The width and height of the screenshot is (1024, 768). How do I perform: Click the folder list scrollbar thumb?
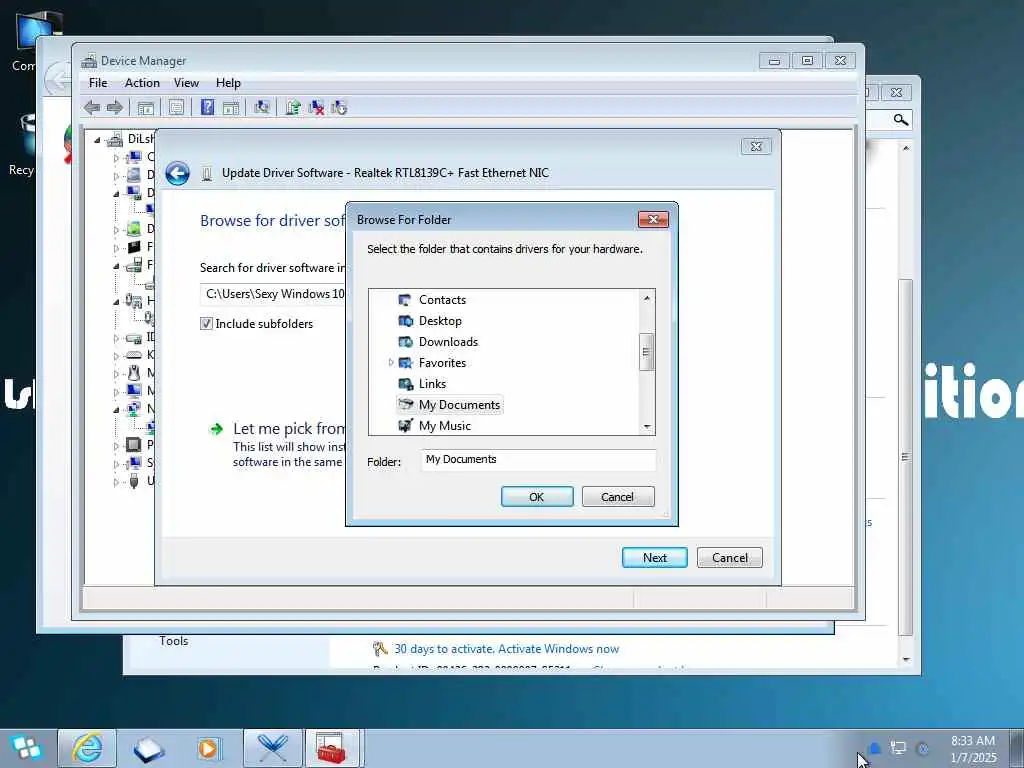(x=646, y=352)
